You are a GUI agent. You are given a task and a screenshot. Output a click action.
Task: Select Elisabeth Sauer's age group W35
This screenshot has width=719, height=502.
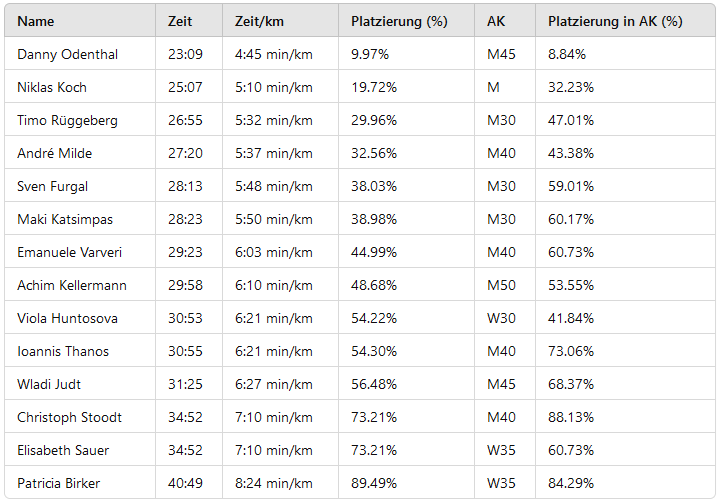(501, 450)
